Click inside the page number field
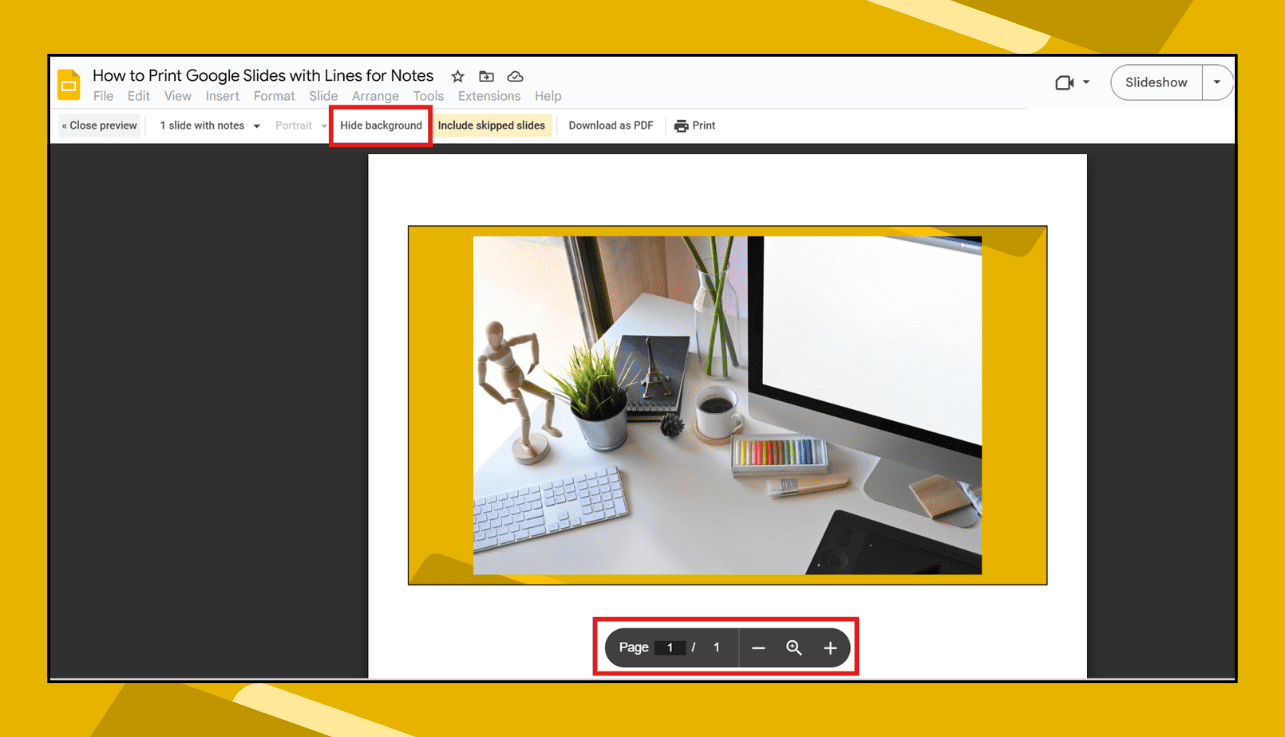This screenshot has height=737, width=1285. coord(670,648)
